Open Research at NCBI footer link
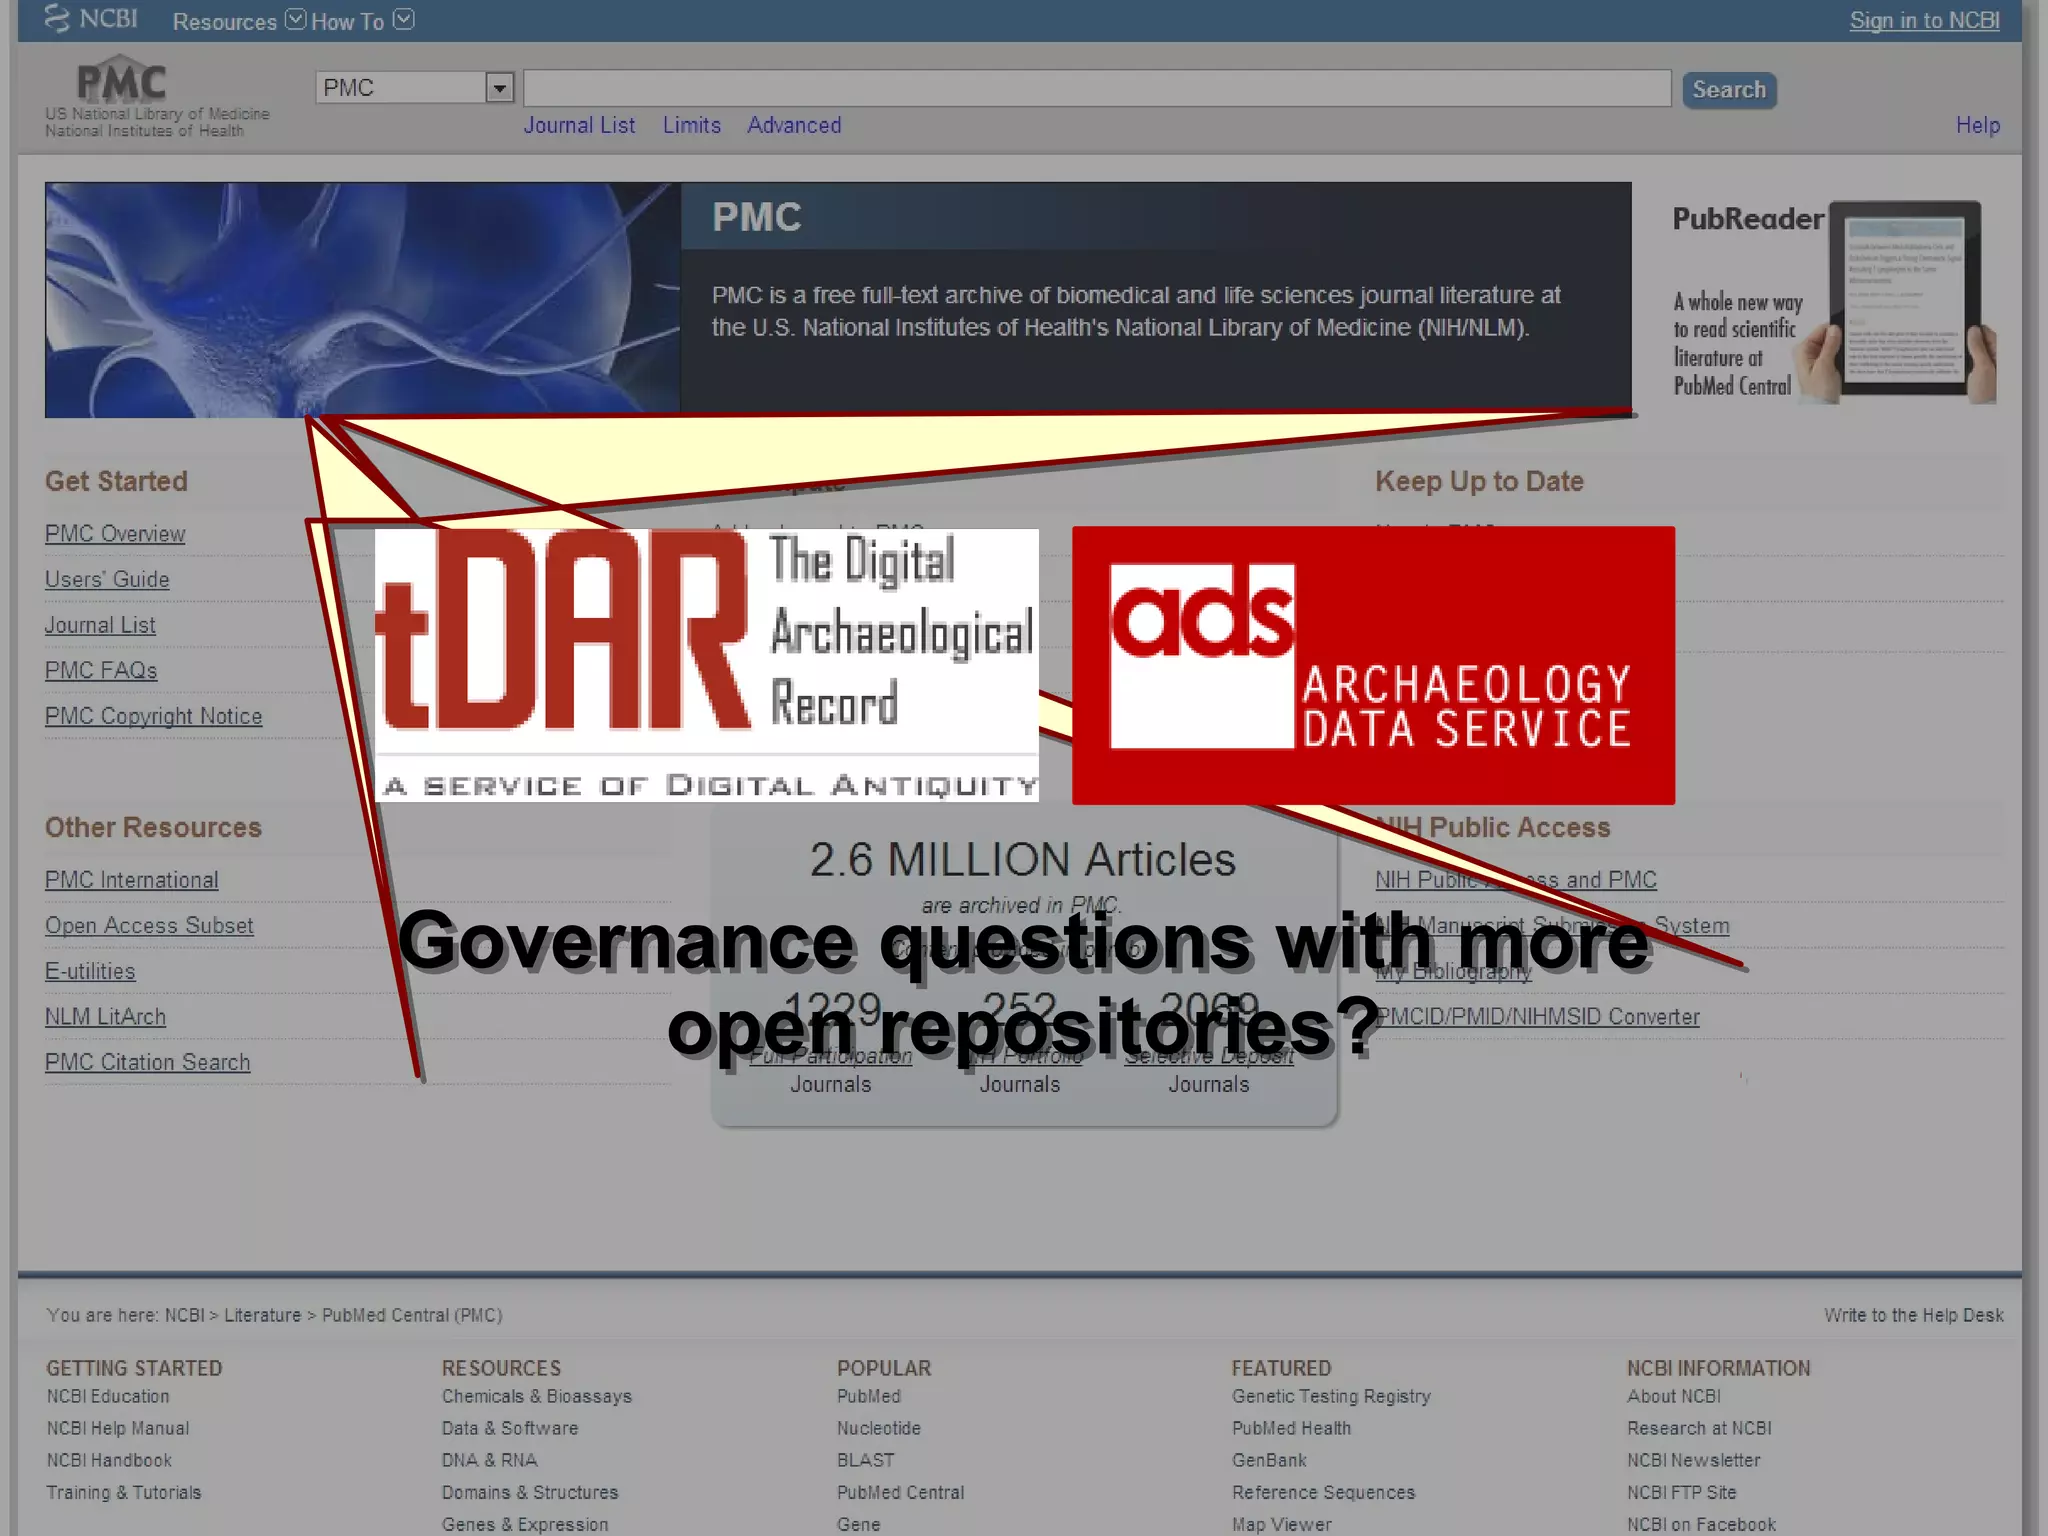This screenshot has width=2048, height=1536. [1699, 1428]
